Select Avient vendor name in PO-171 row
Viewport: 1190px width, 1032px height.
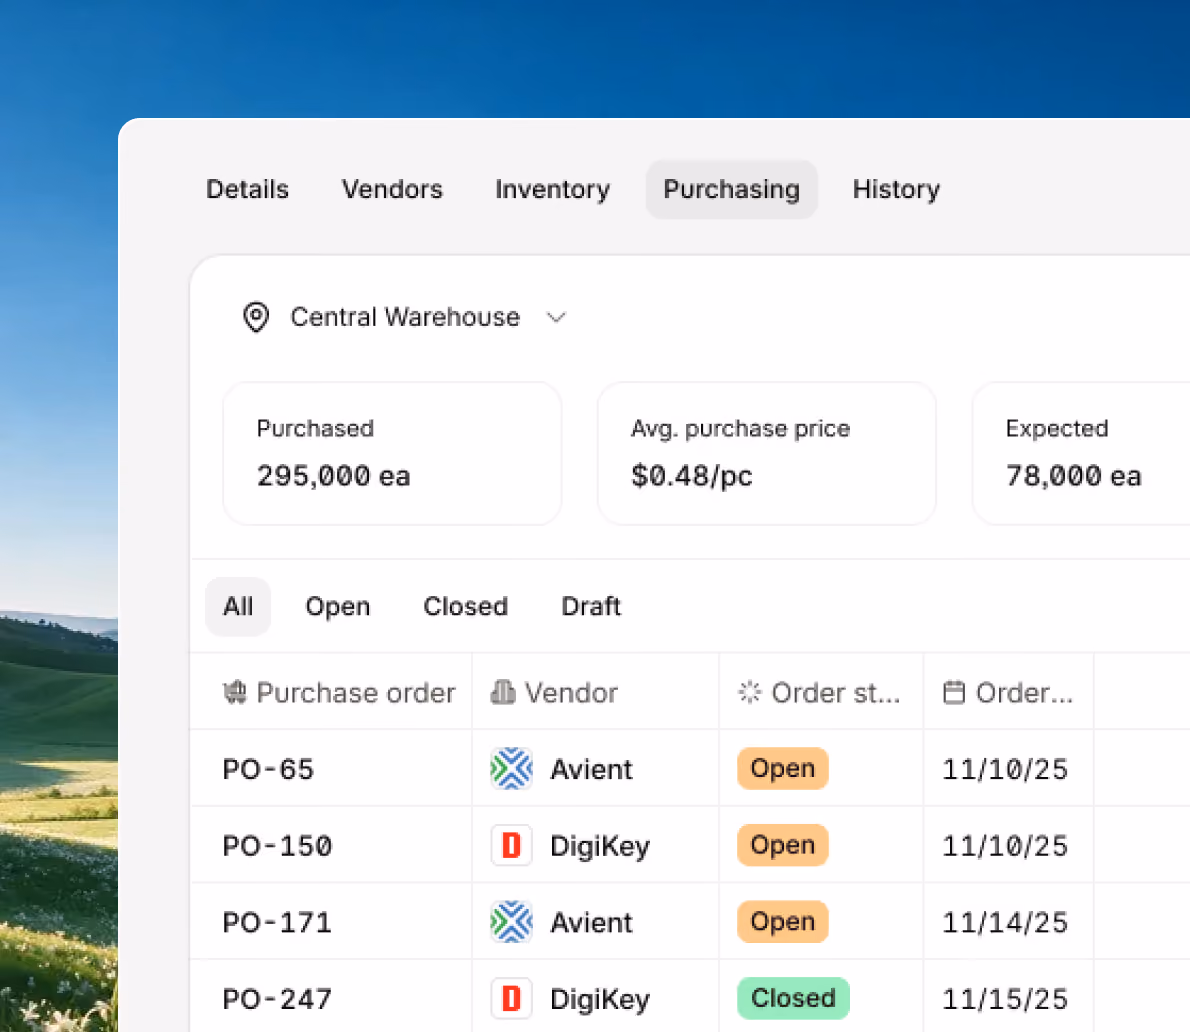[x=591, y=922]
